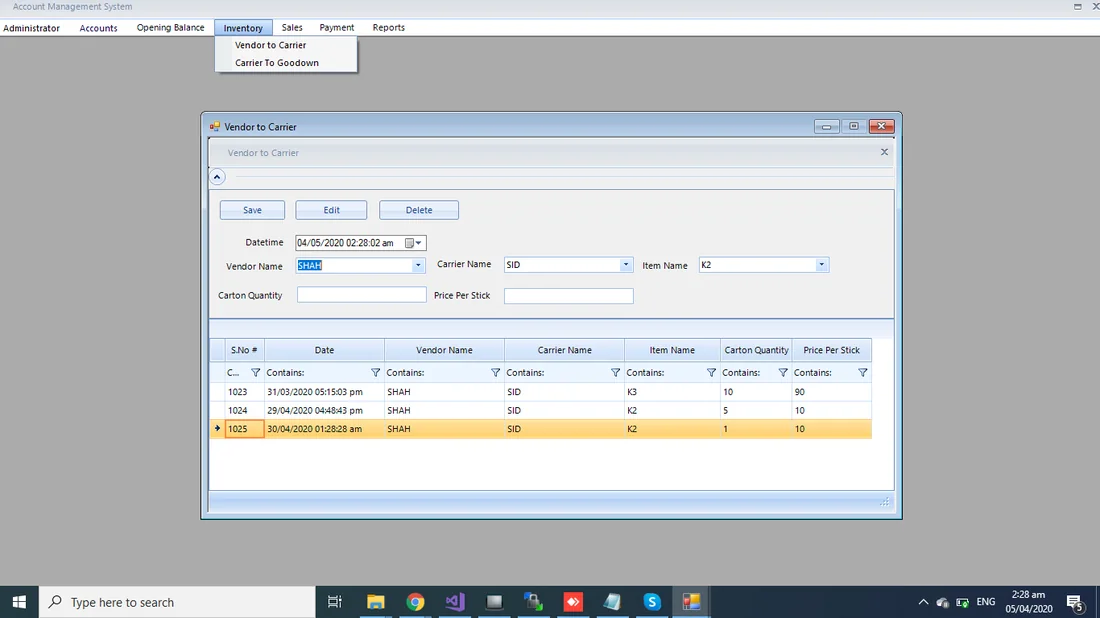Click the K3 item name cell
Screen dimensions: 1100x618
pyautogui.click(x=672, y=392)
